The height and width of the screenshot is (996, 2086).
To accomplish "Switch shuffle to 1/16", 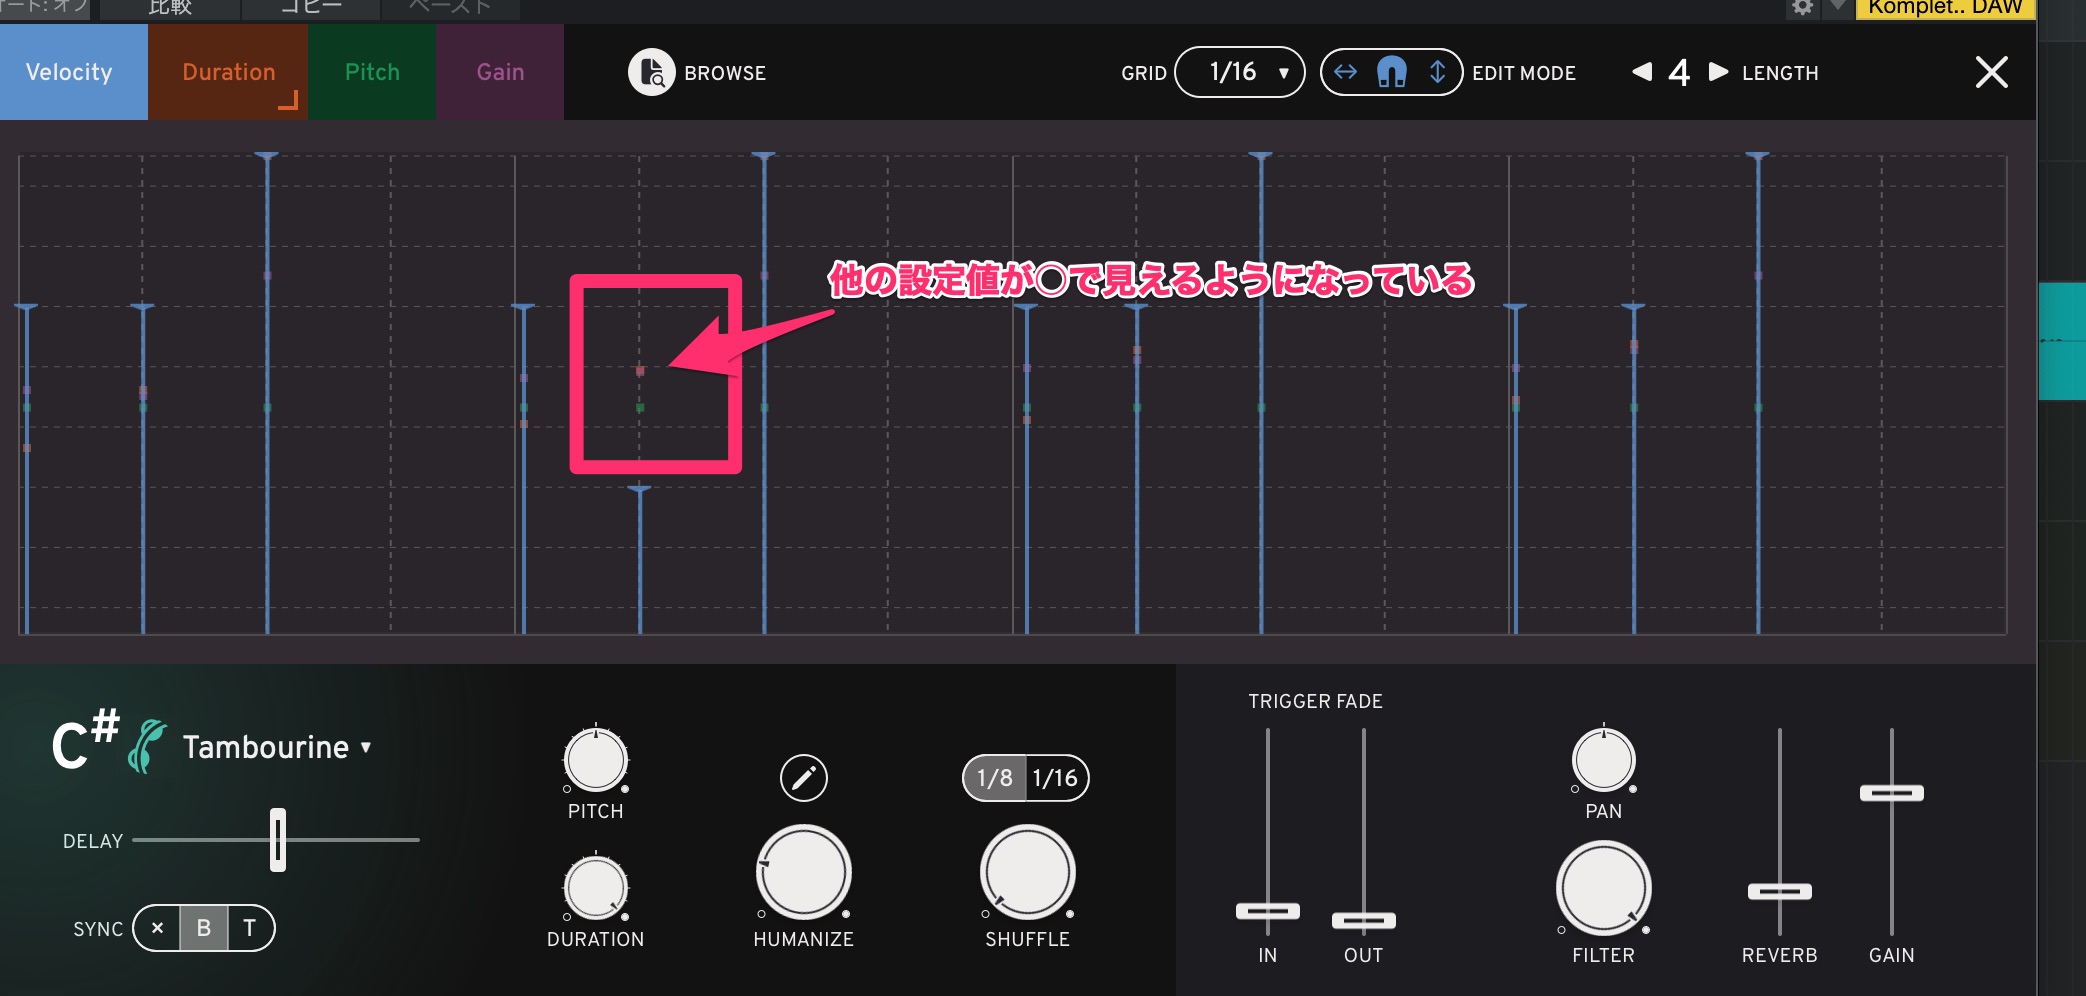I will coord(1055,778).
